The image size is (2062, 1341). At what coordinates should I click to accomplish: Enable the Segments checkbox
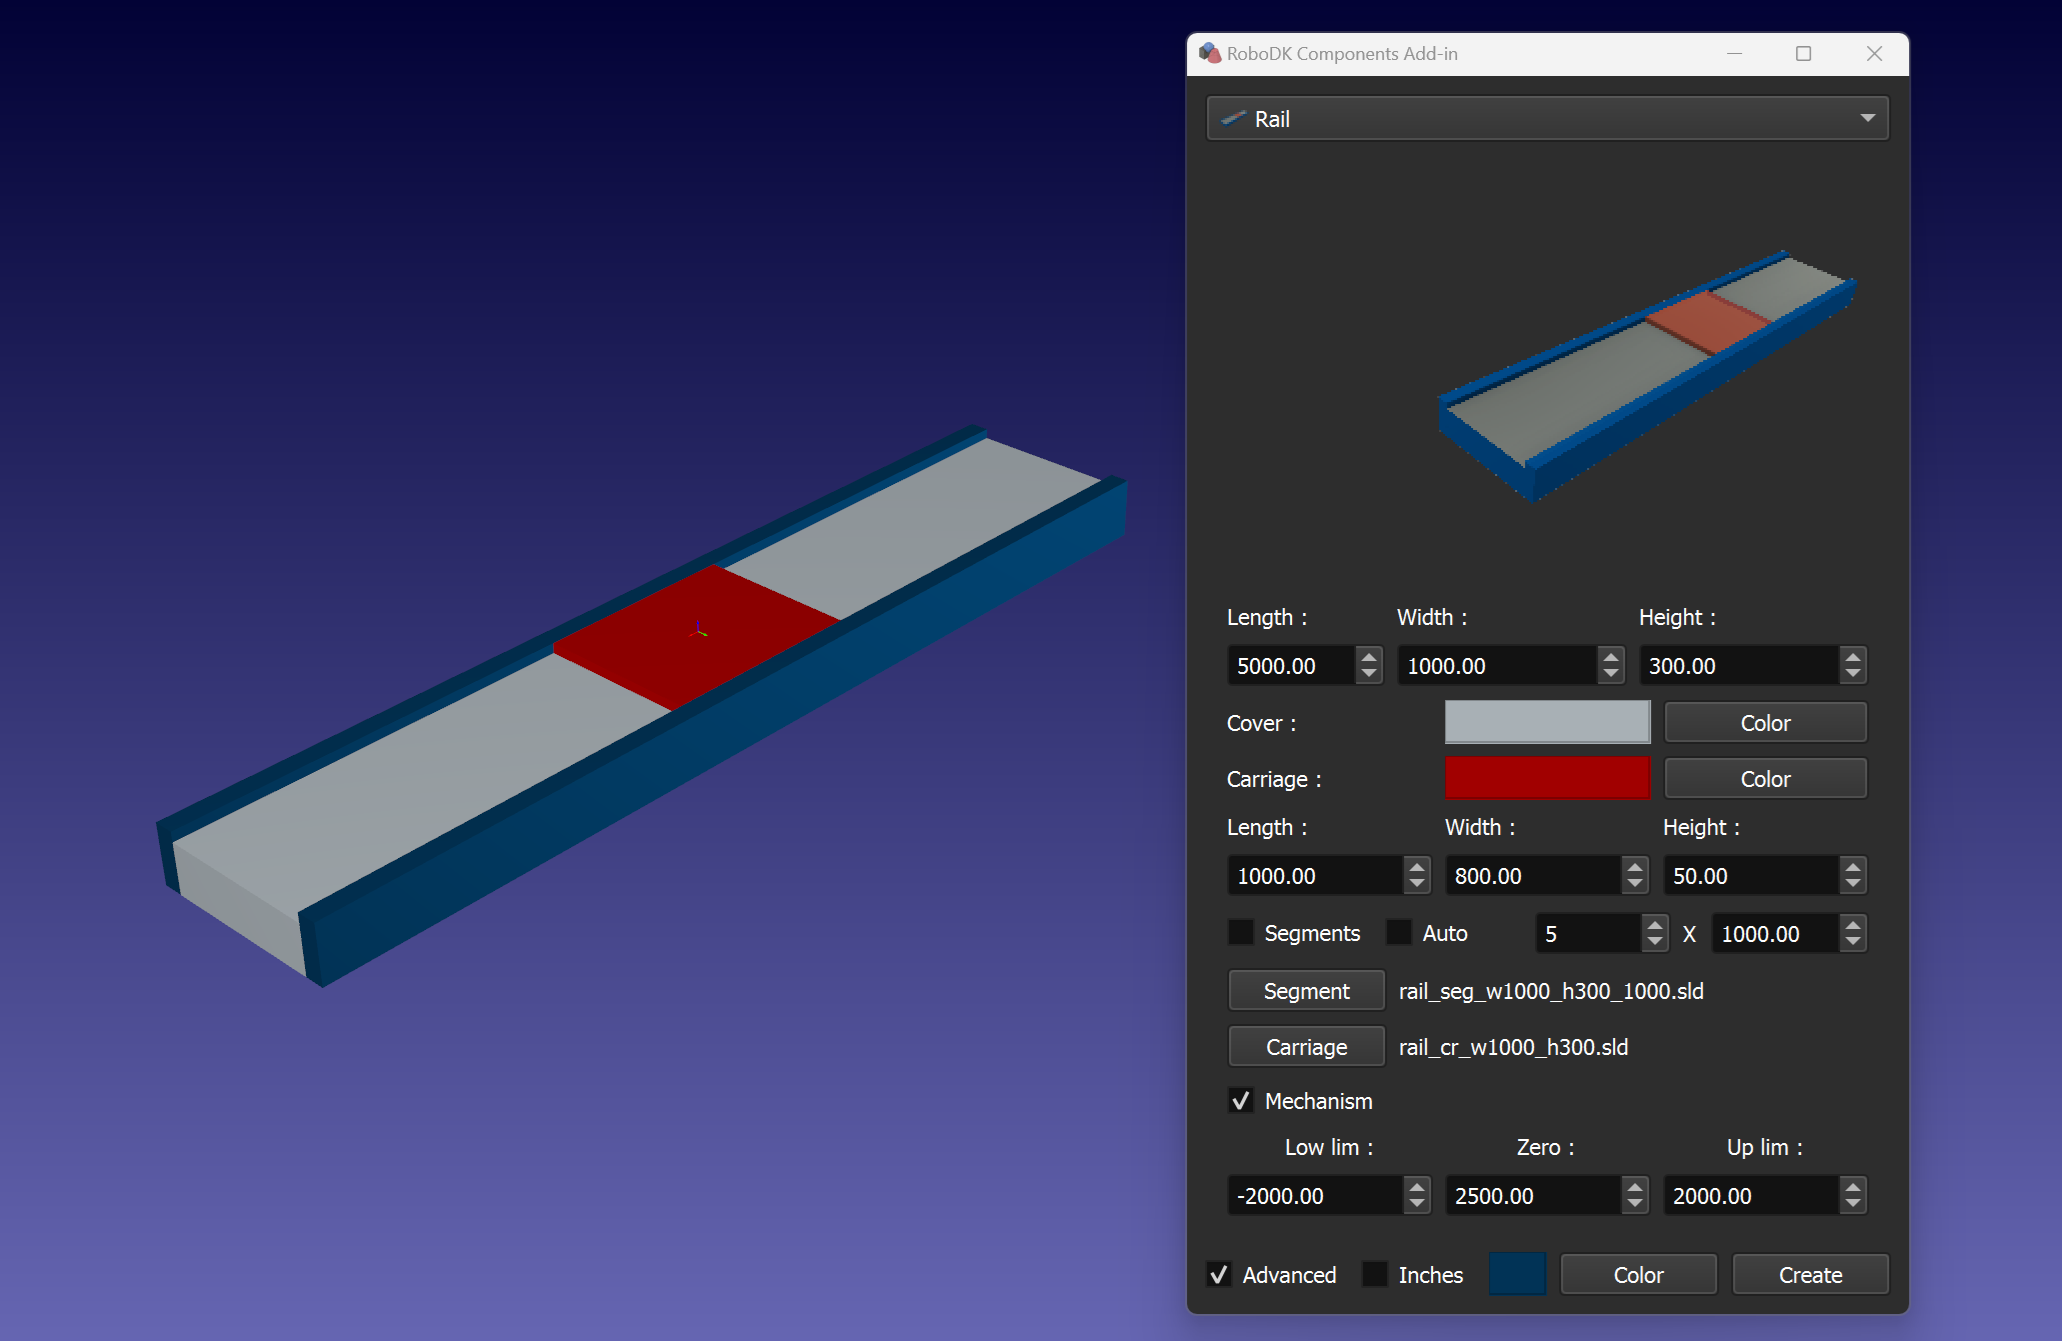click(1241, 933)
